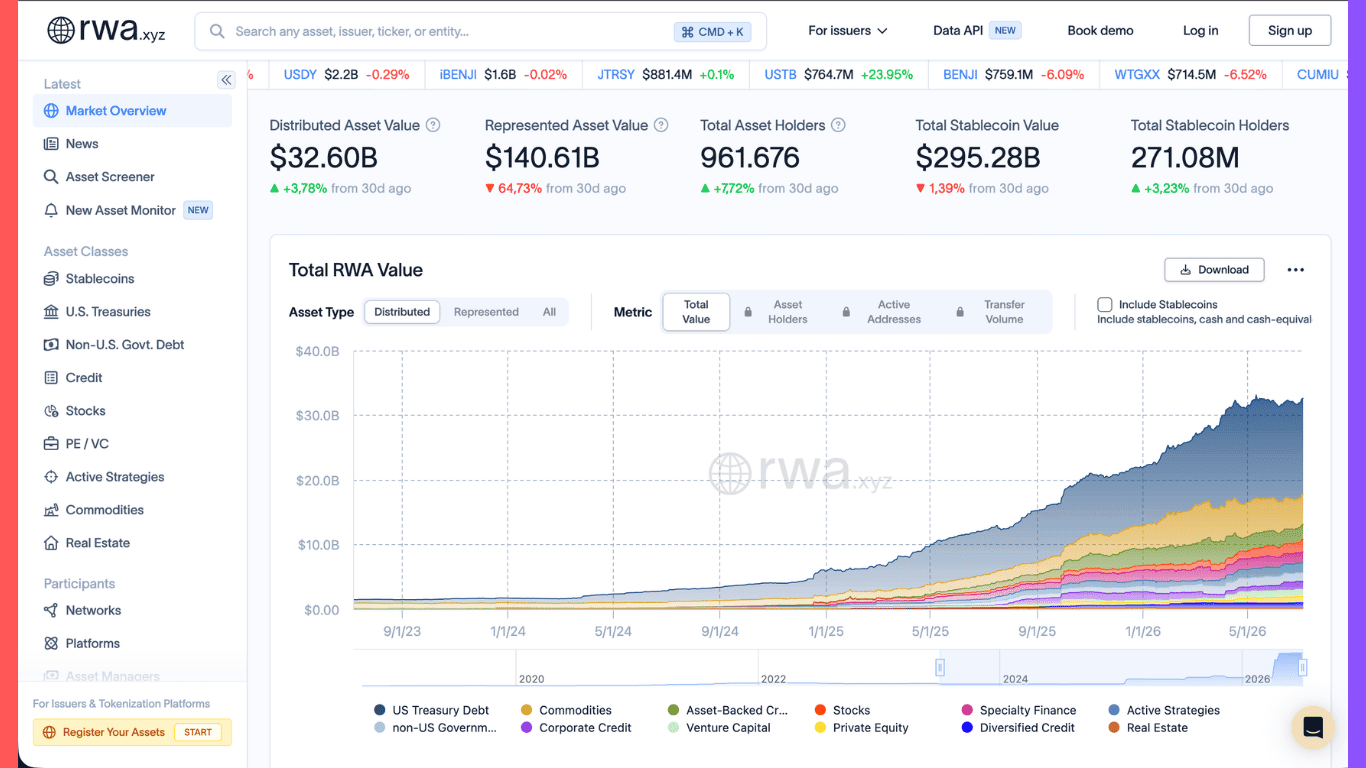Click the search input field
Viewport: 1366px width, 768px height.
pos(480,31)
